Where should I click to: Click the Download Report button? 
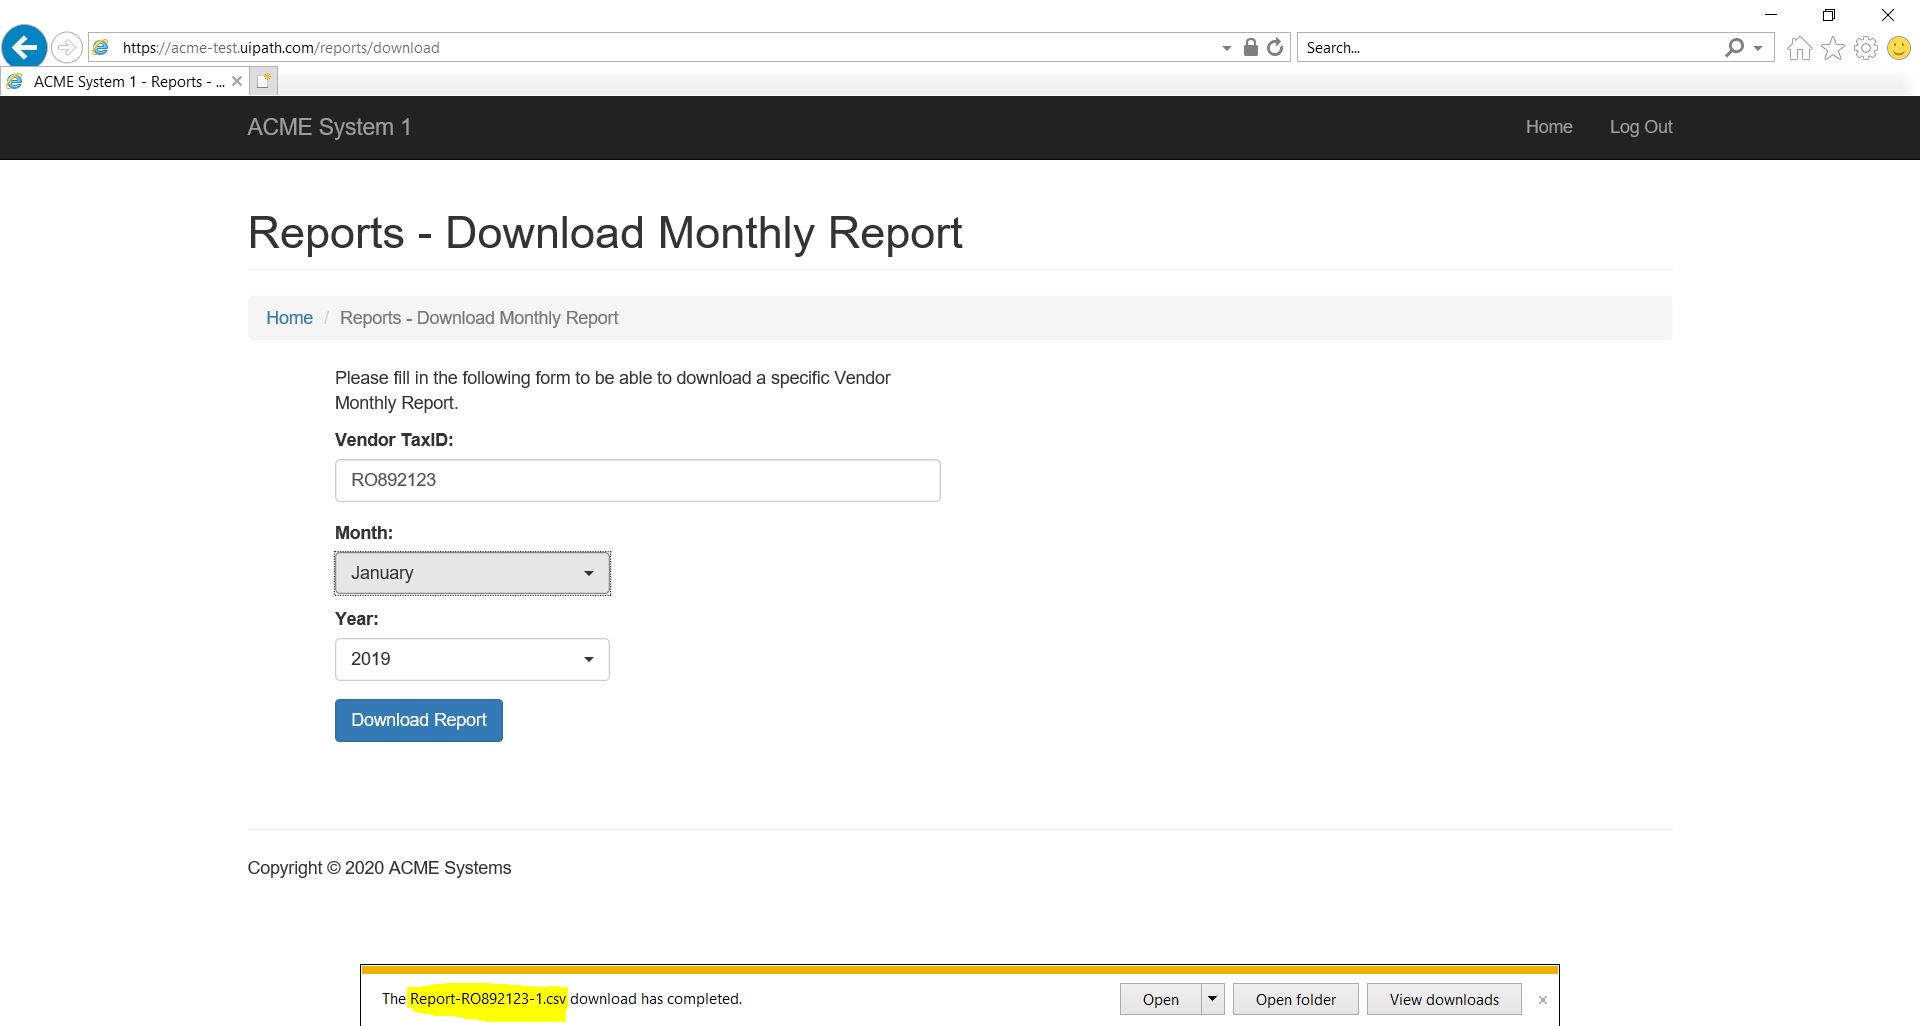(x=419, y=720)
